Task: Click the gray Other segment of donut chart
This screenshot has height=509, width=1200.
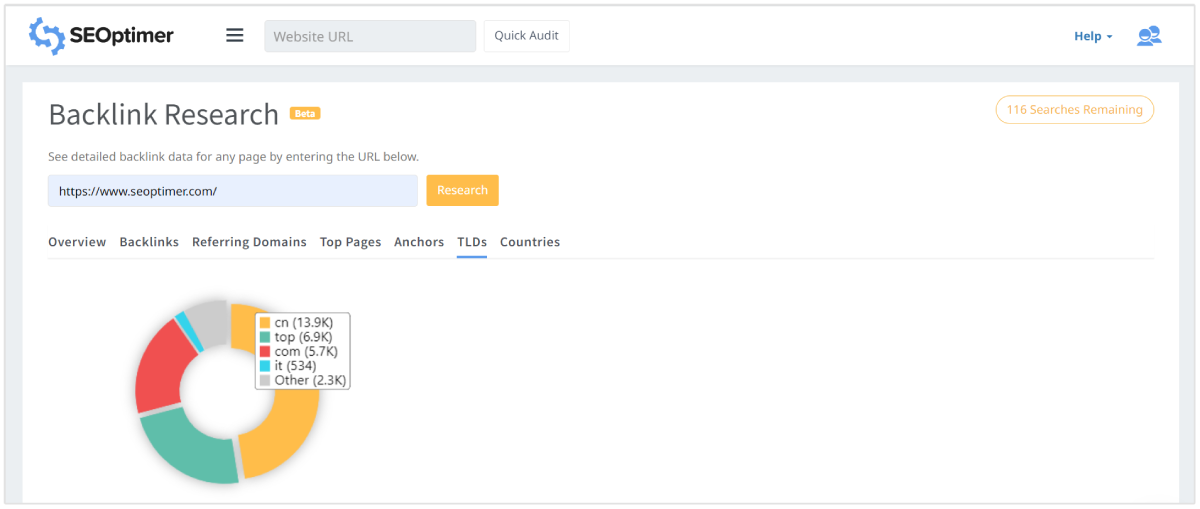Action: pos(209,316)
